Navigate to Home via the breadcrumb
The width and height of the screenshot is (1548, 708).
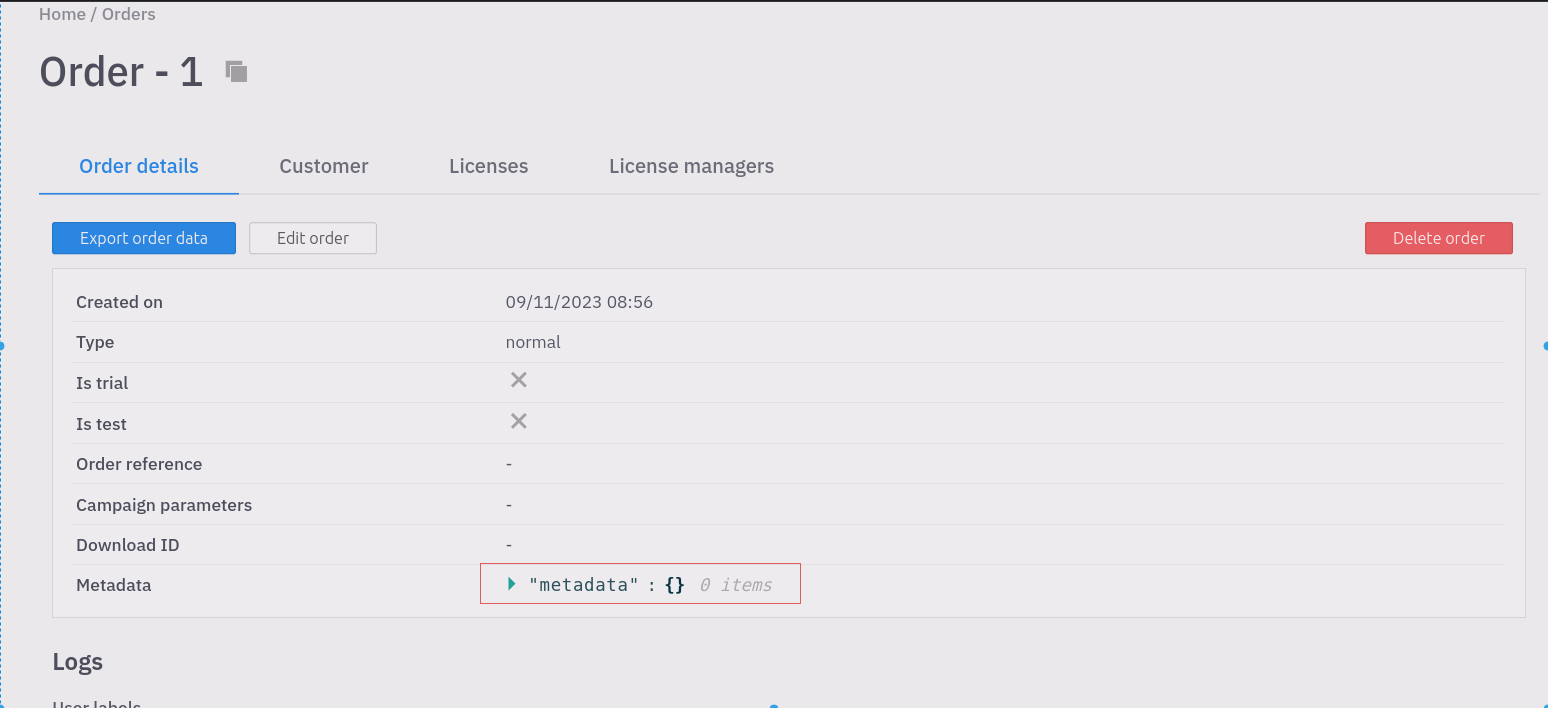tap(62, 13)
